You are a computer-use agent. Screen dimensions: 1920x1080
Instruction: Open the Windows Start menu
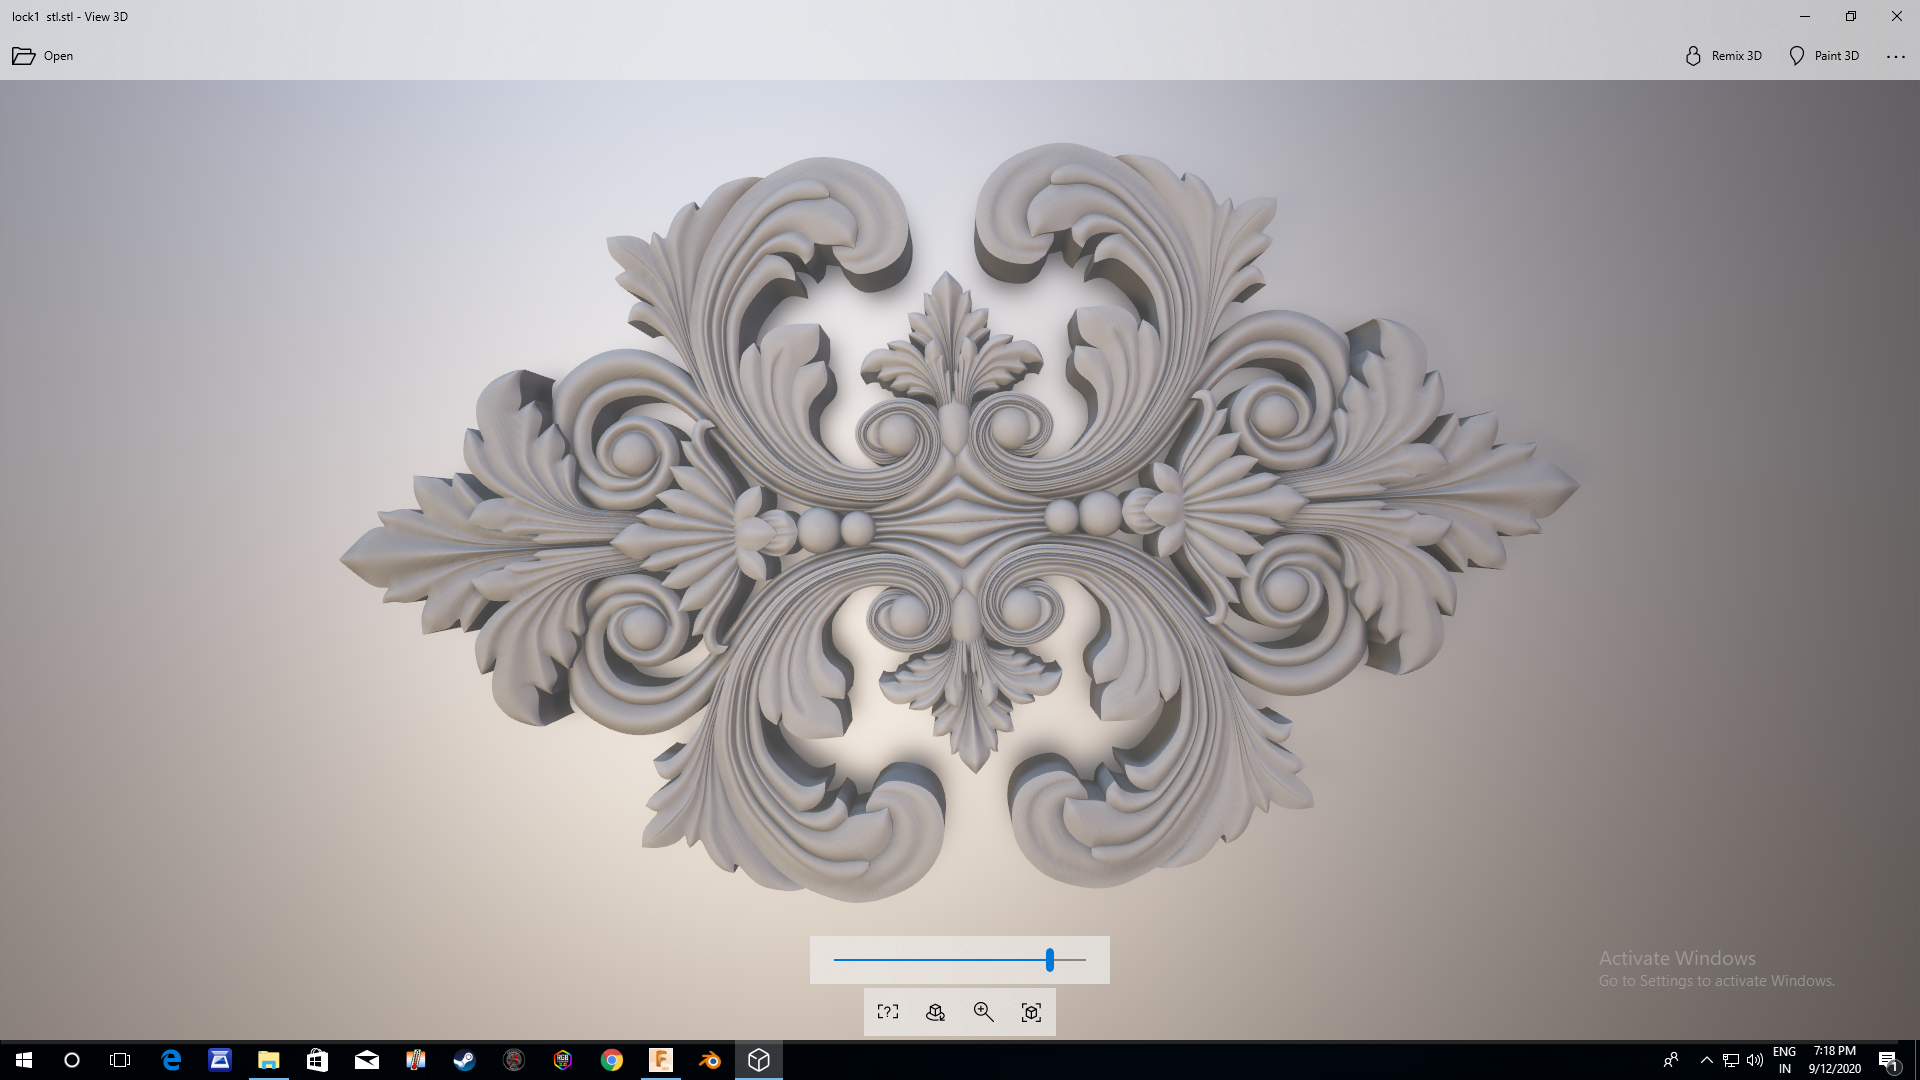24,1060
